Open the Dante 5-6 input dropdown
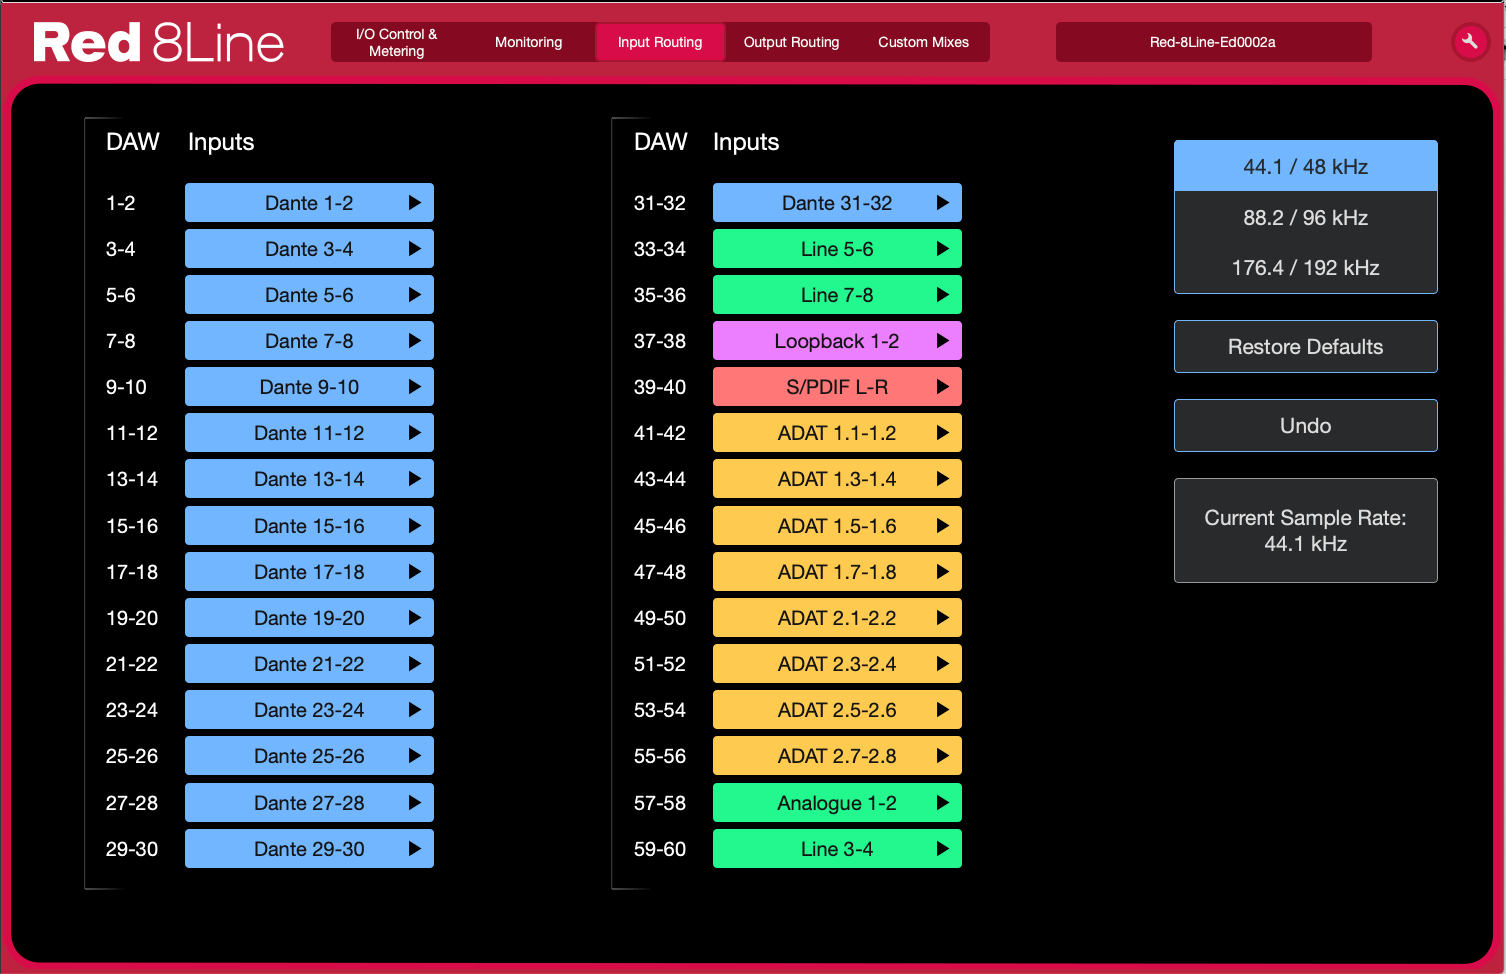This screenshot has height=974, width=1506. coord(309,295)
